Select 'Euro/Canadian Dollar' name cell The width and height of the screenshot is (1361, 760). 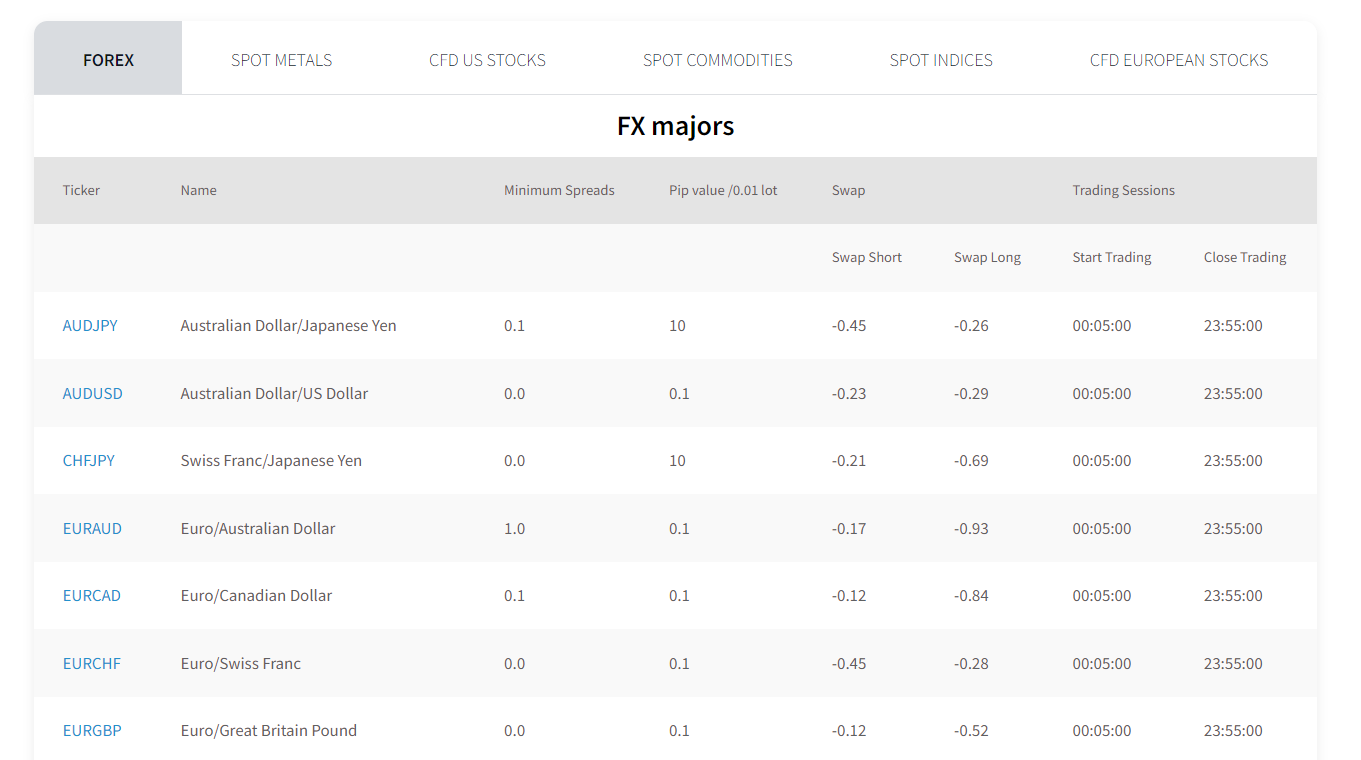coord(256,596)
